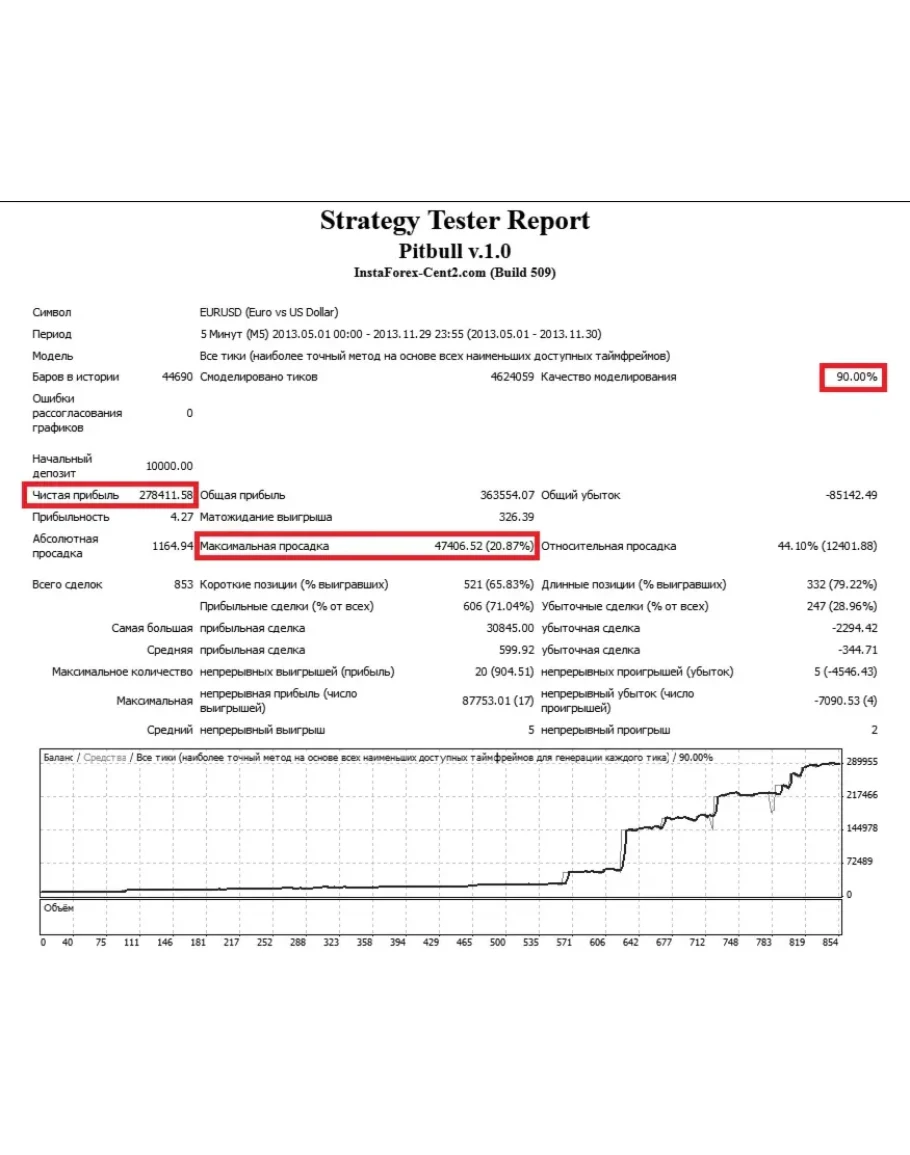
Task: Click the total trades count 853
Action: (x=182, y=584)
